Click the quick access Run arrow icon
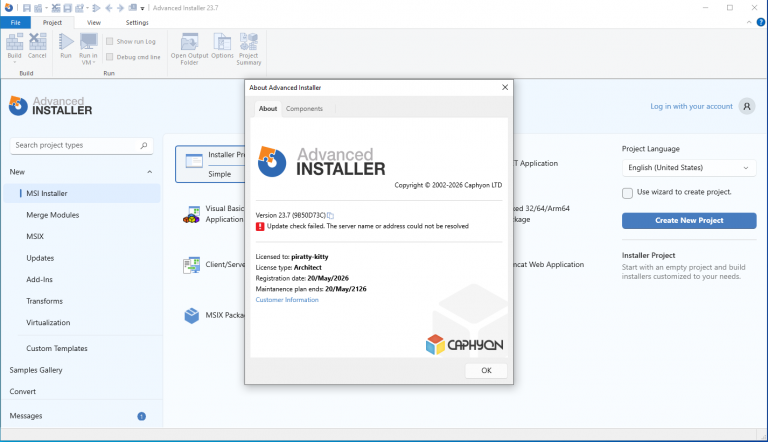 click(x=96, y=8)
